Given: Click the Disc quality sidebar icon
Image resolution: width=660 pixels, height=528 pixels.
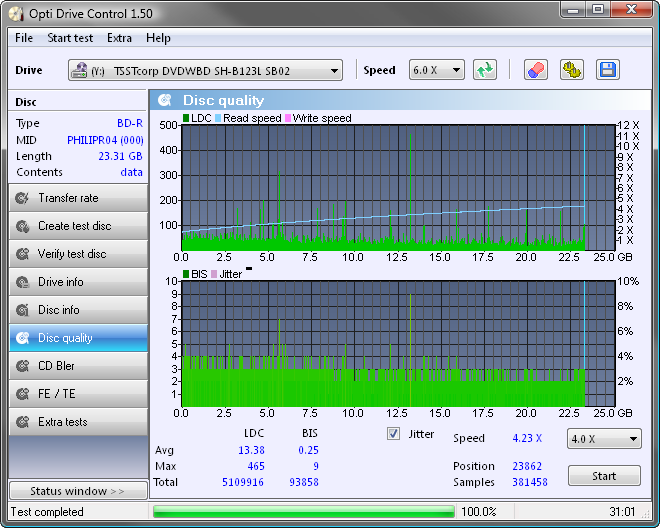Looking at the screenshot, I should click(22, 338).
